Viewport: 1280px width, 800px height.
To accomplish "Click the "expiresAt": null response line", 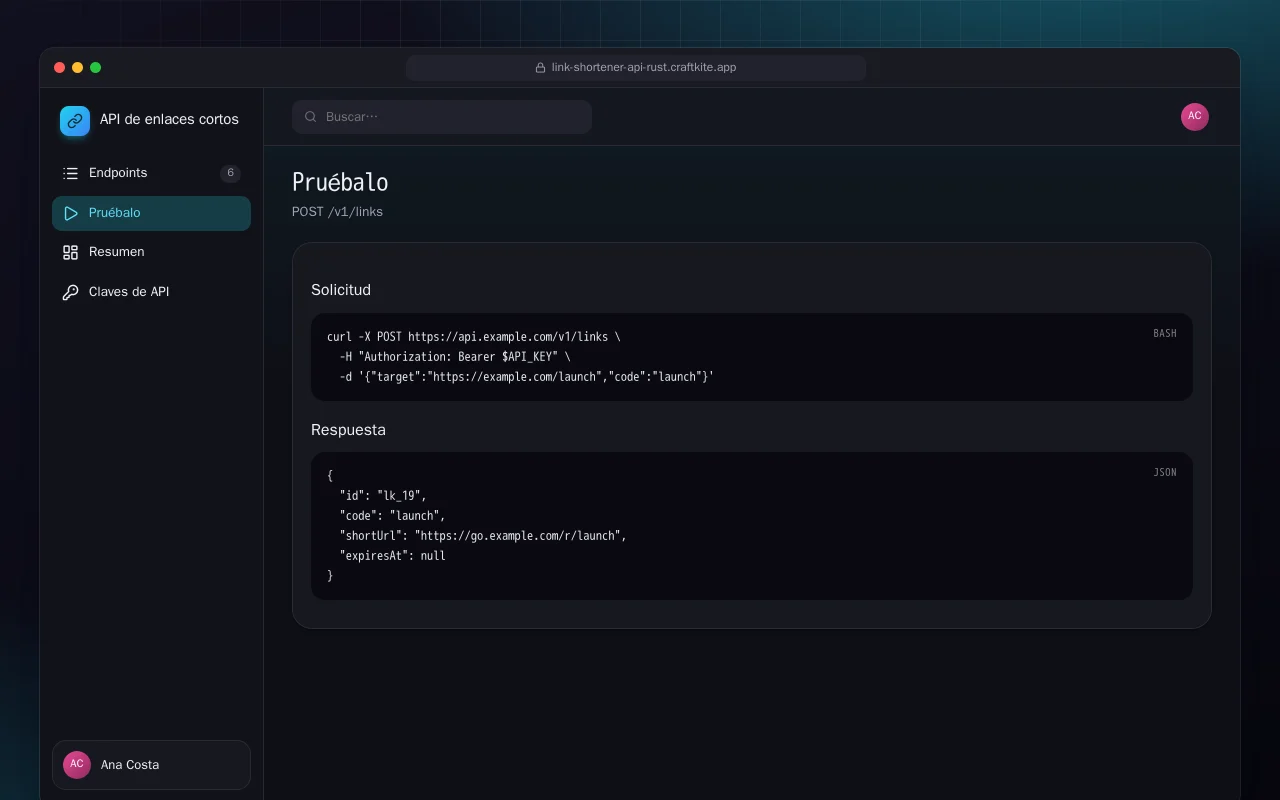I will click(392, 556).
